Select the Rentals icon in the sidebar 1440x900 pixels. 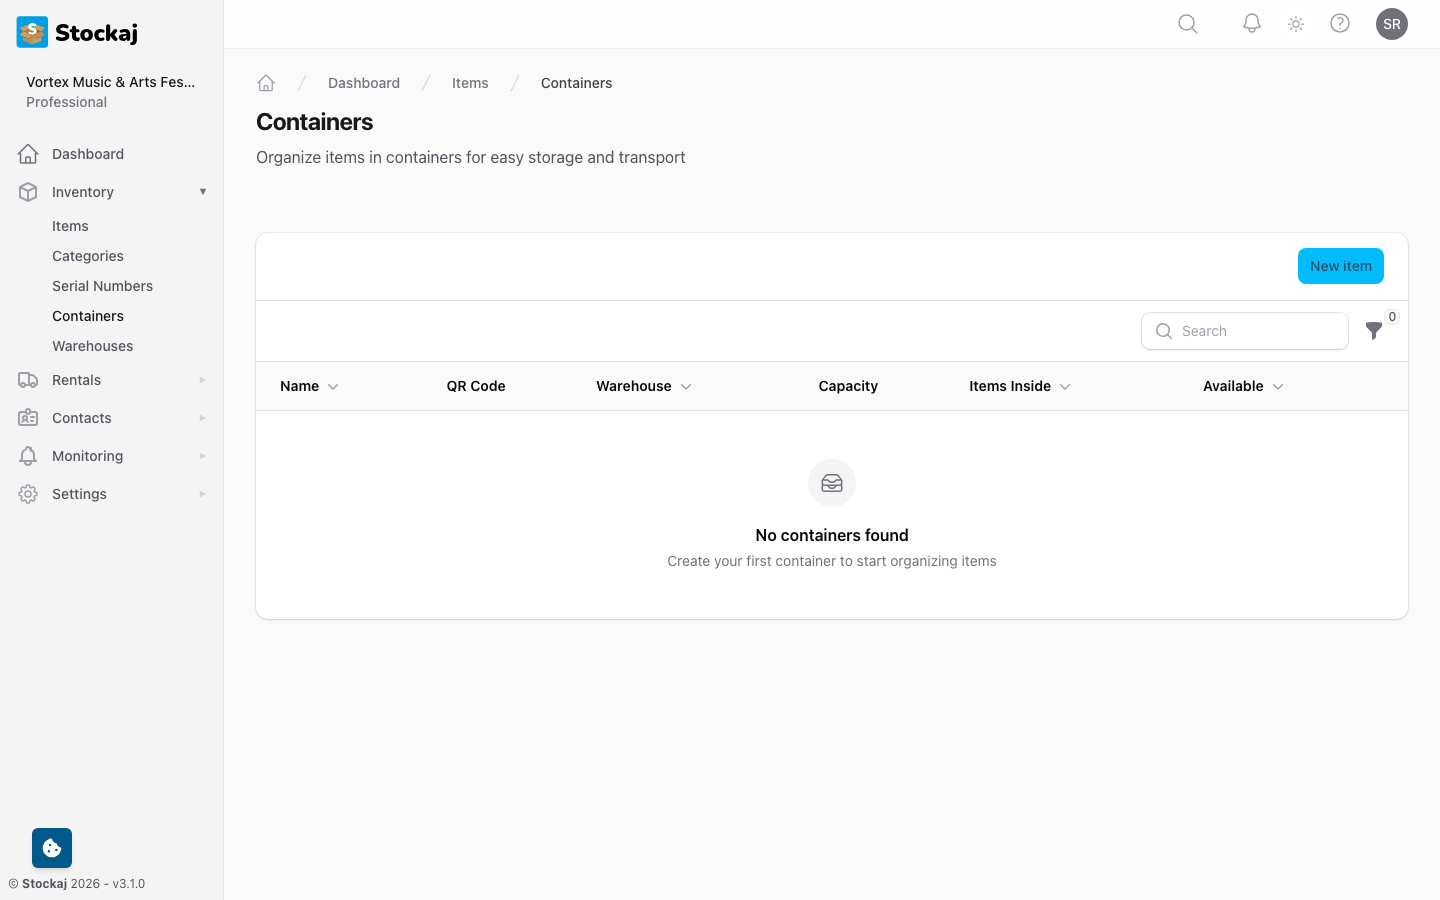click(x=28, y=380)
